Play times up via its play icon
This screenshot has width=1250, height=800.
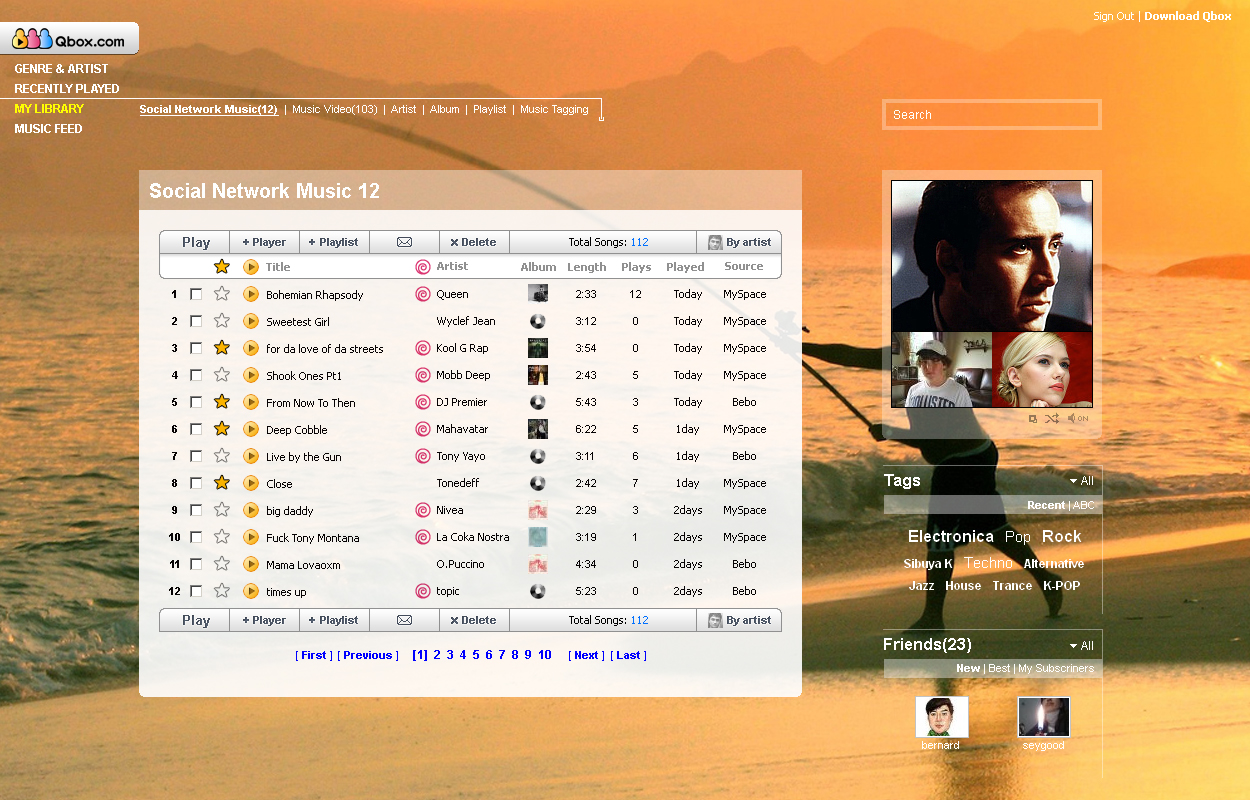[x=251, y=591]
